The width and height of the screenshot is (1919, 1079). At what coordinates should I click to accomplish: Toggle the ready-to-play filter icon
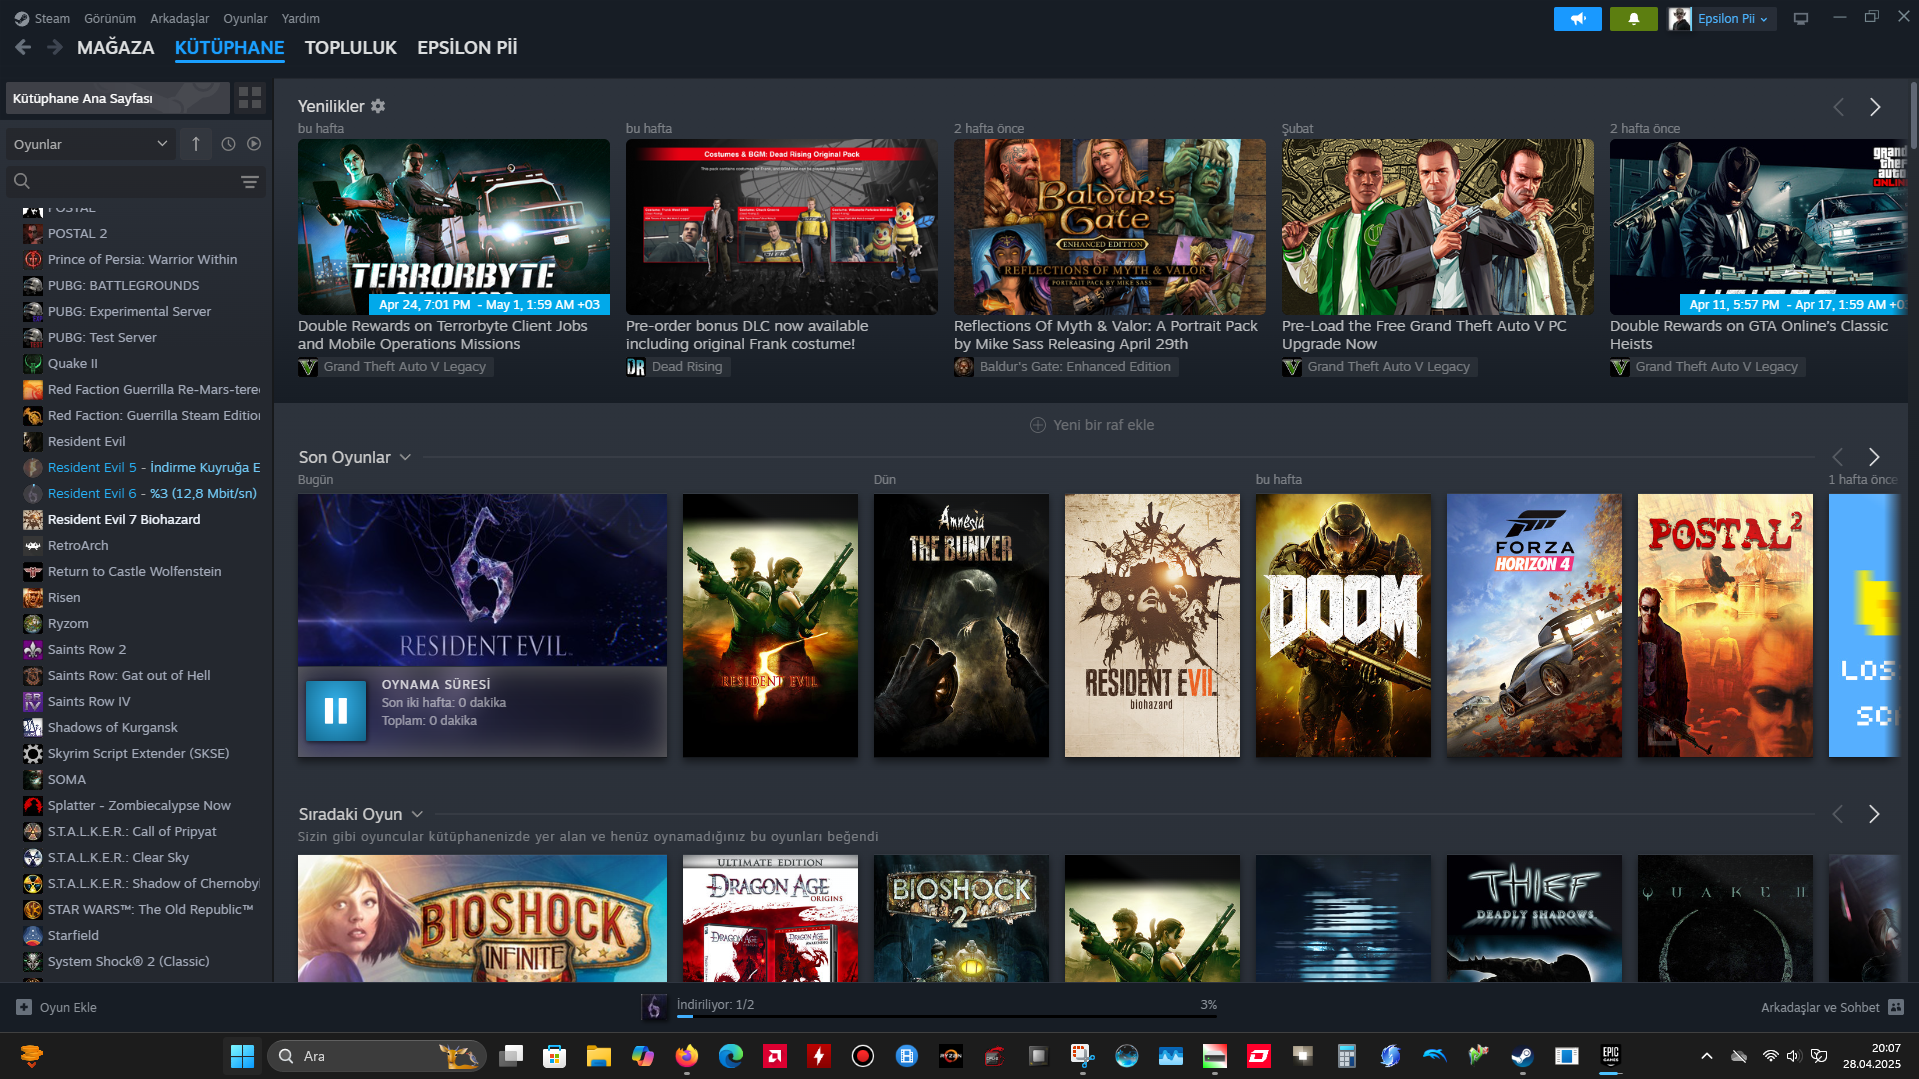254,144
